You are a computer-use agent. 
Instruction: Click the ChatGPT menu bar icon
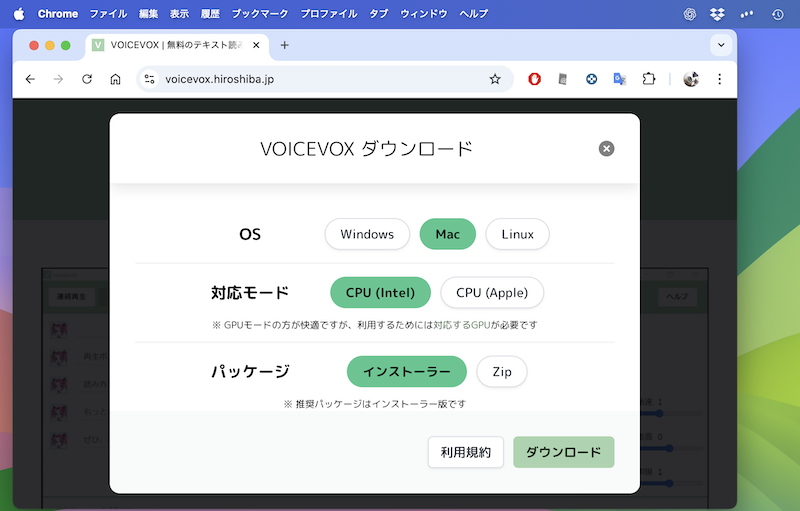[690, 14]
